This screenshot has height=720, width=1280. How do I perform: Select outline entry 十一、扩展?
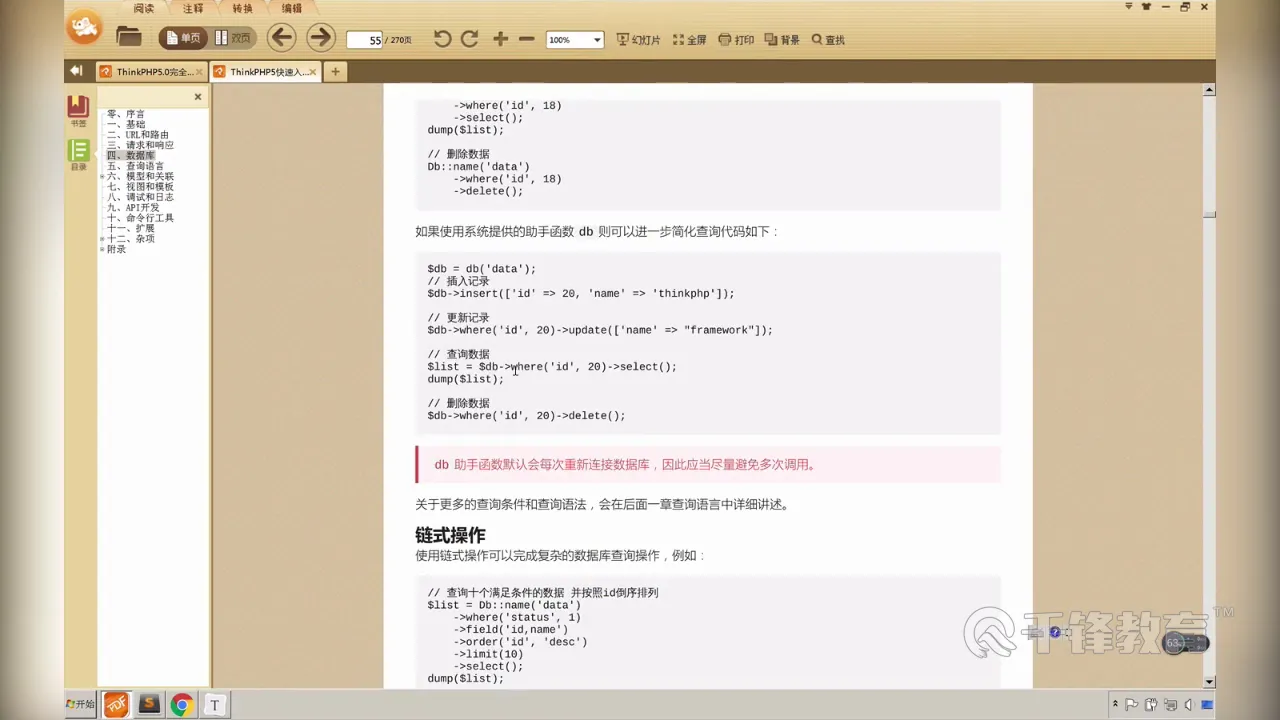pyautogui.click(x=131, y=228)
